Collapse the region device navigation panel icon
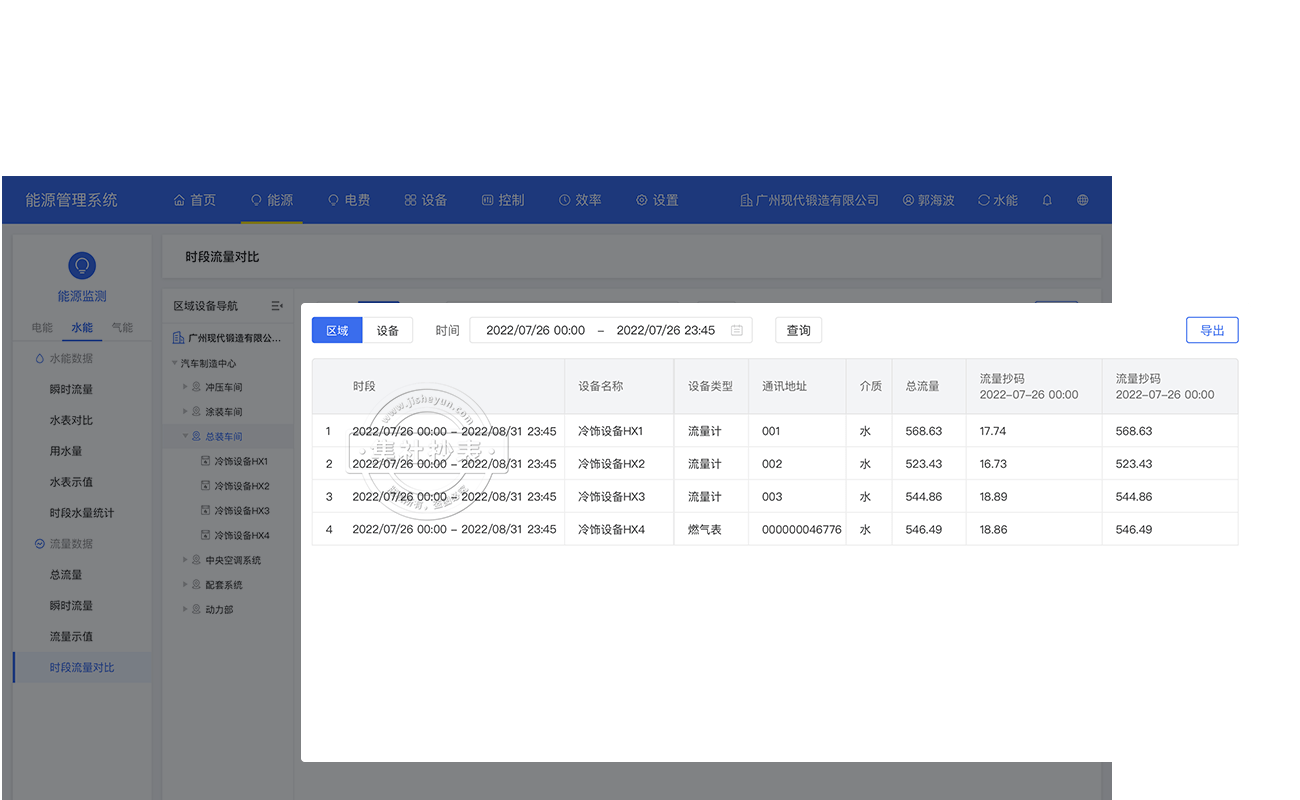This screenshot has height=800, width=1300. (277, 306)
